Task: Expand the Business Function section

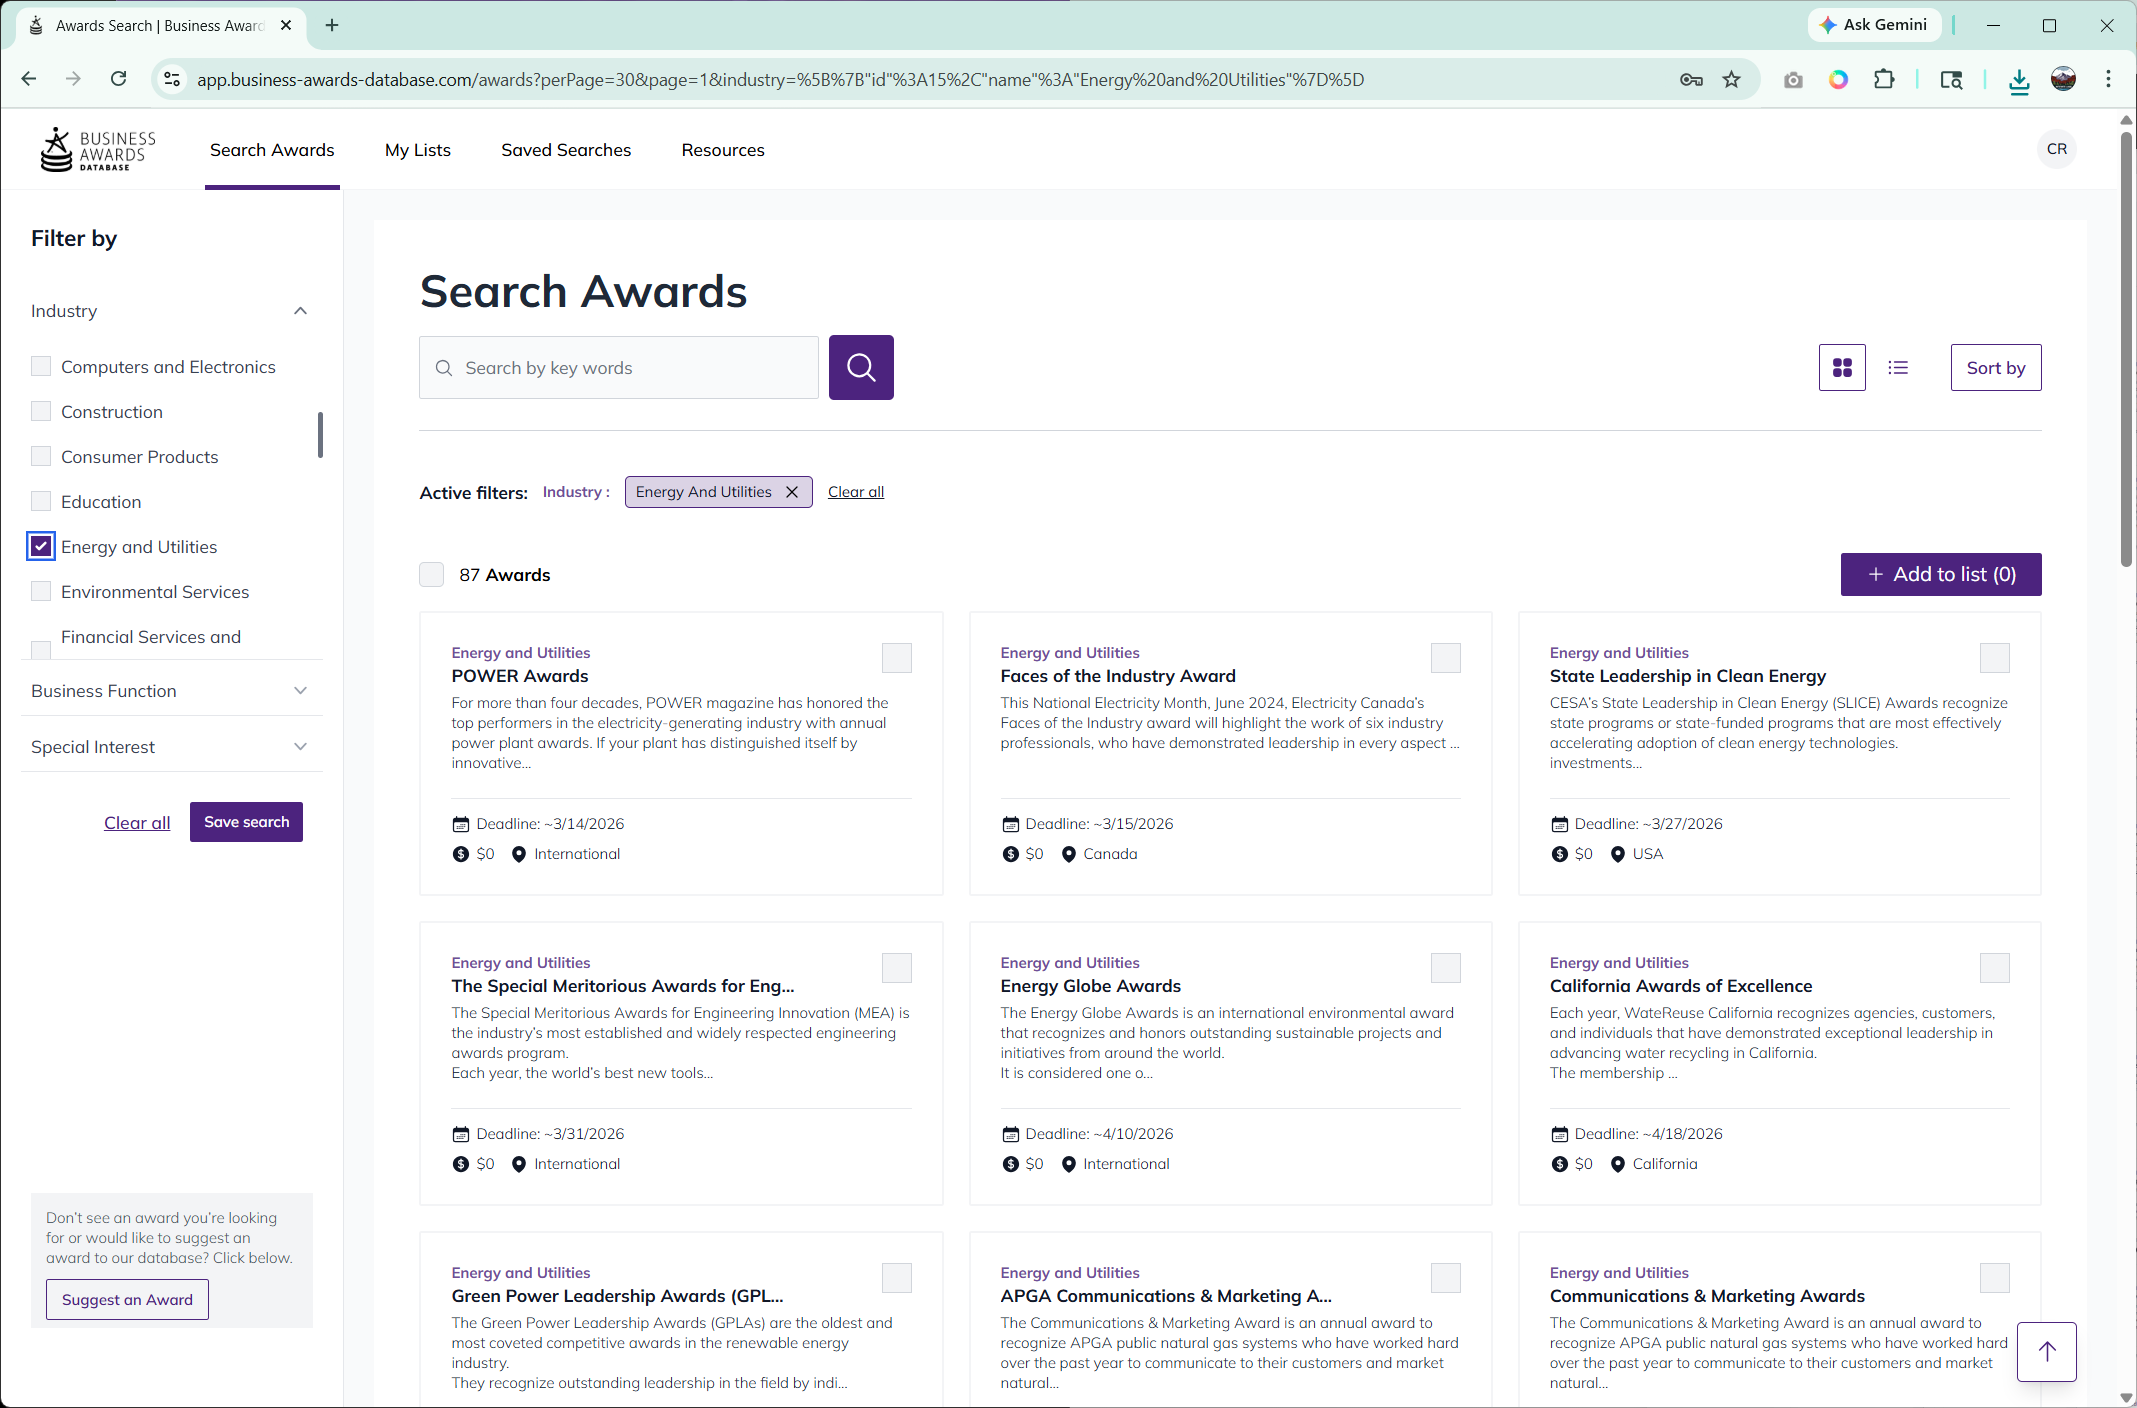Action: coord(300,690)
